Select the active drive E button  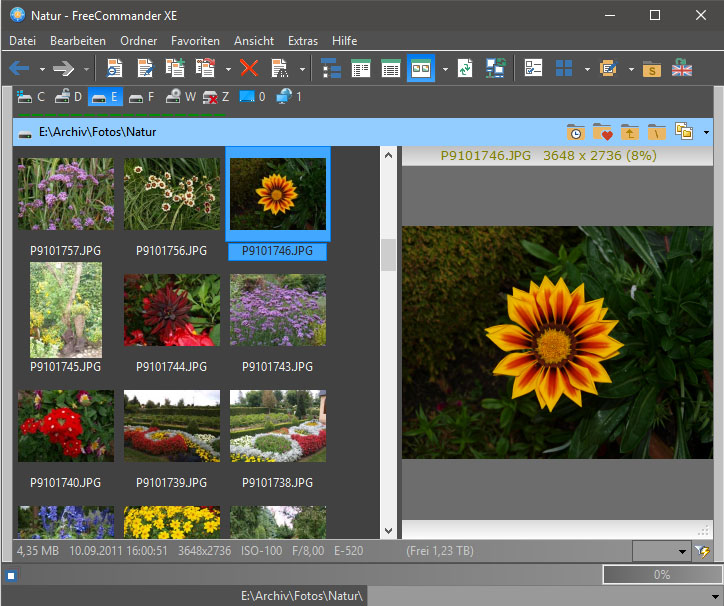pyautogui.click(x=105, y=97)
